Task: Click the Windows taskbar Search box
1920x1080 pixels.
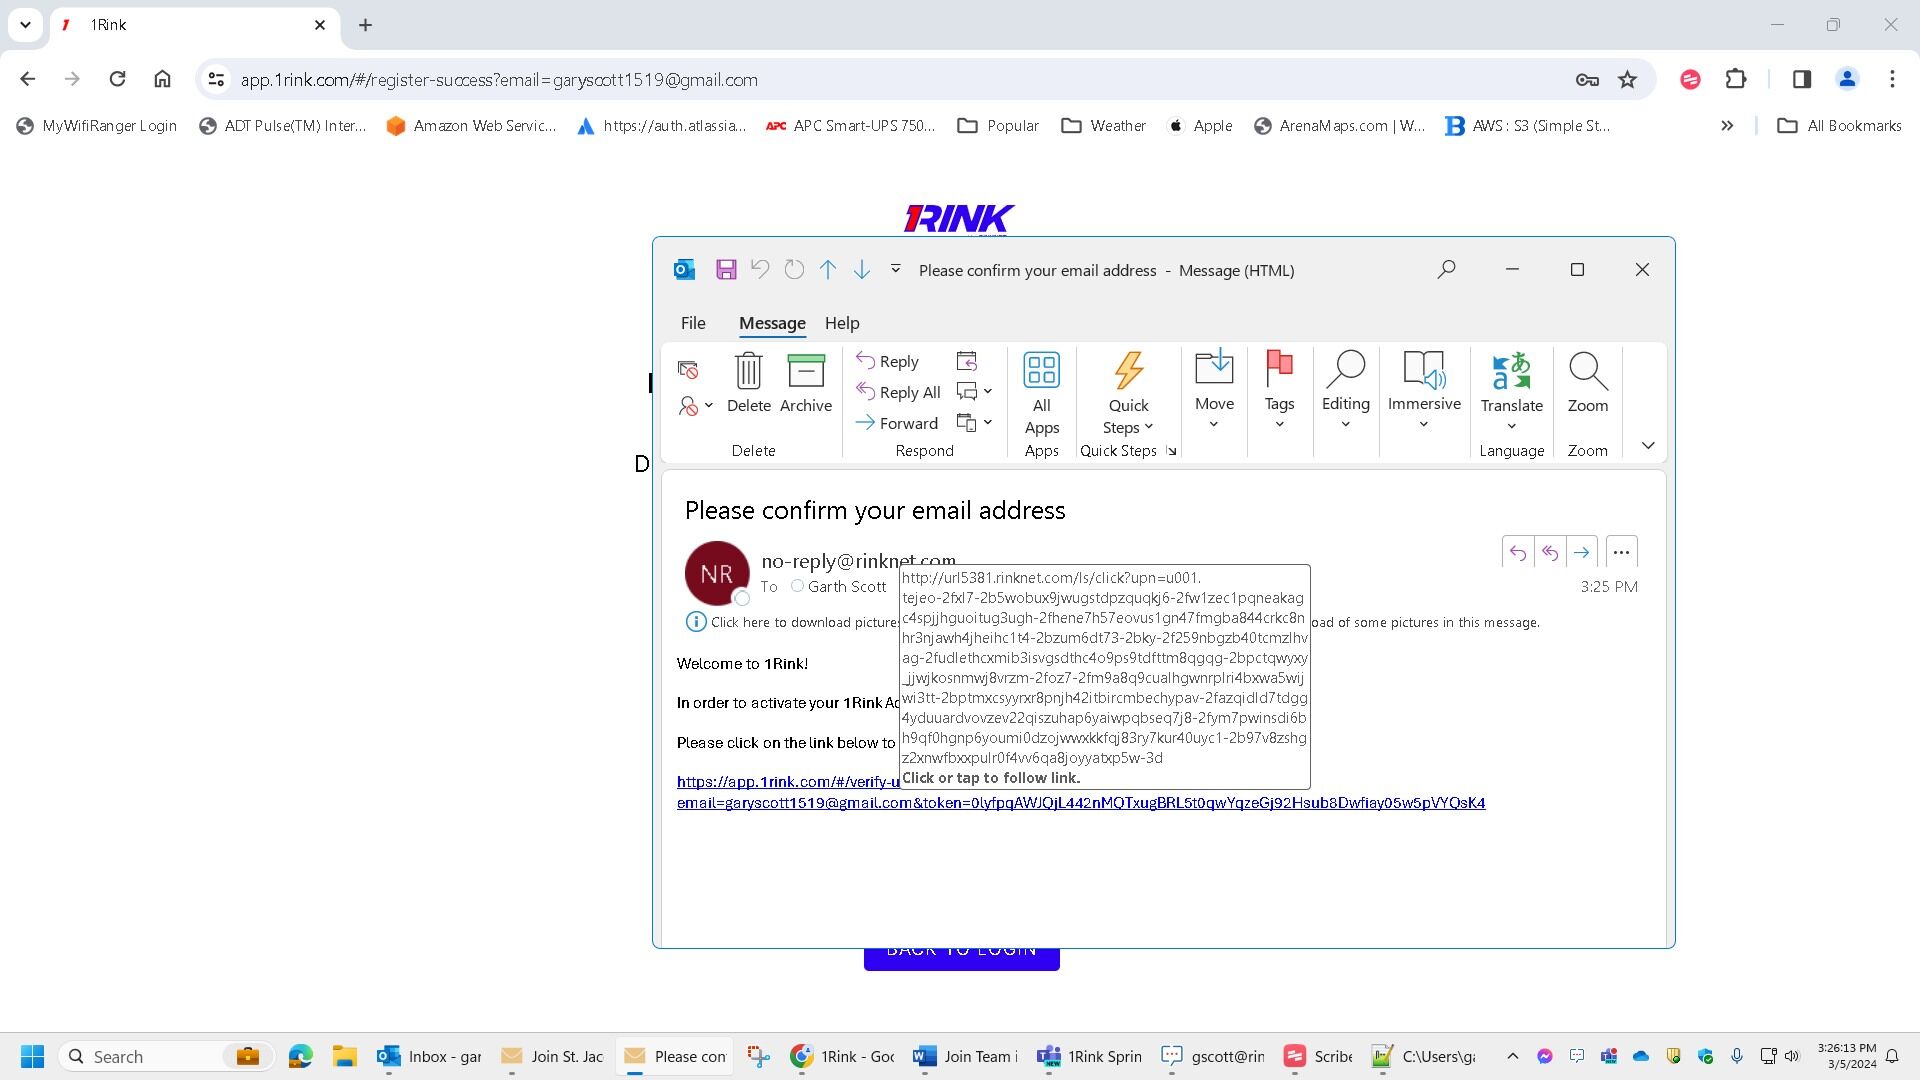Action: [150, 1057]
